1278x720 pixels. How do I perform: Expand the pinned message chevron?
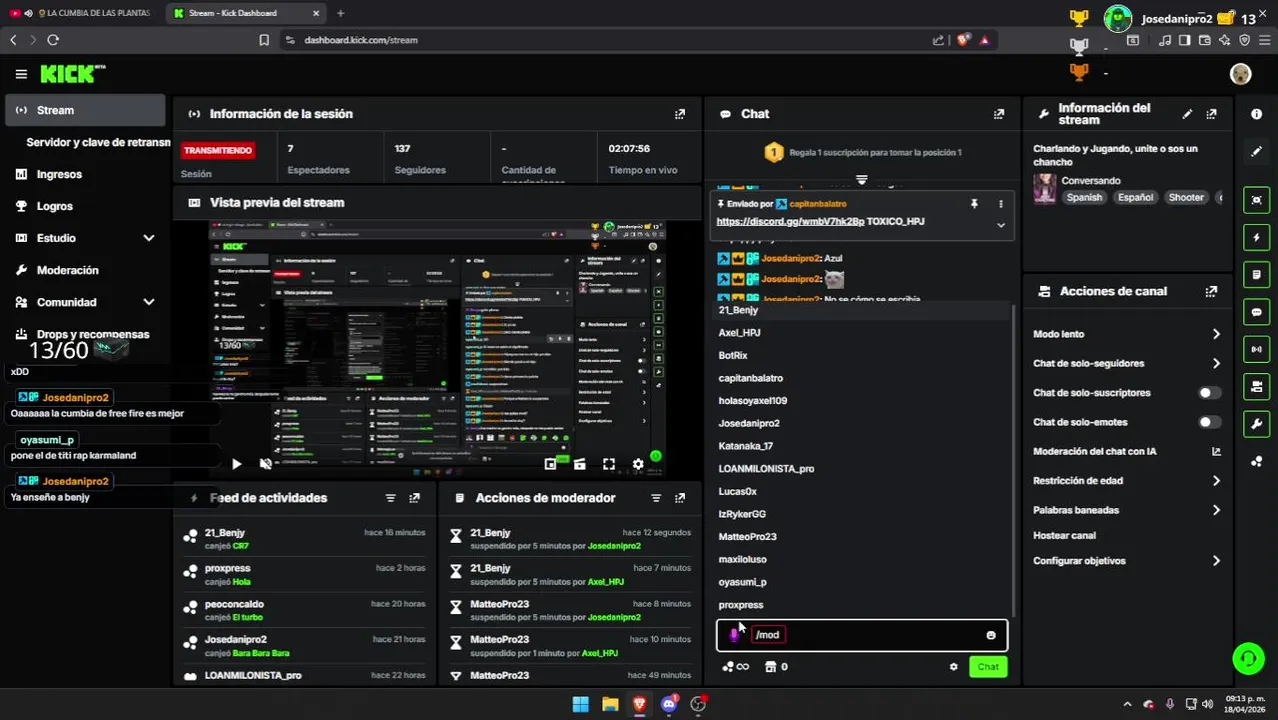(x=1001, y=225)
